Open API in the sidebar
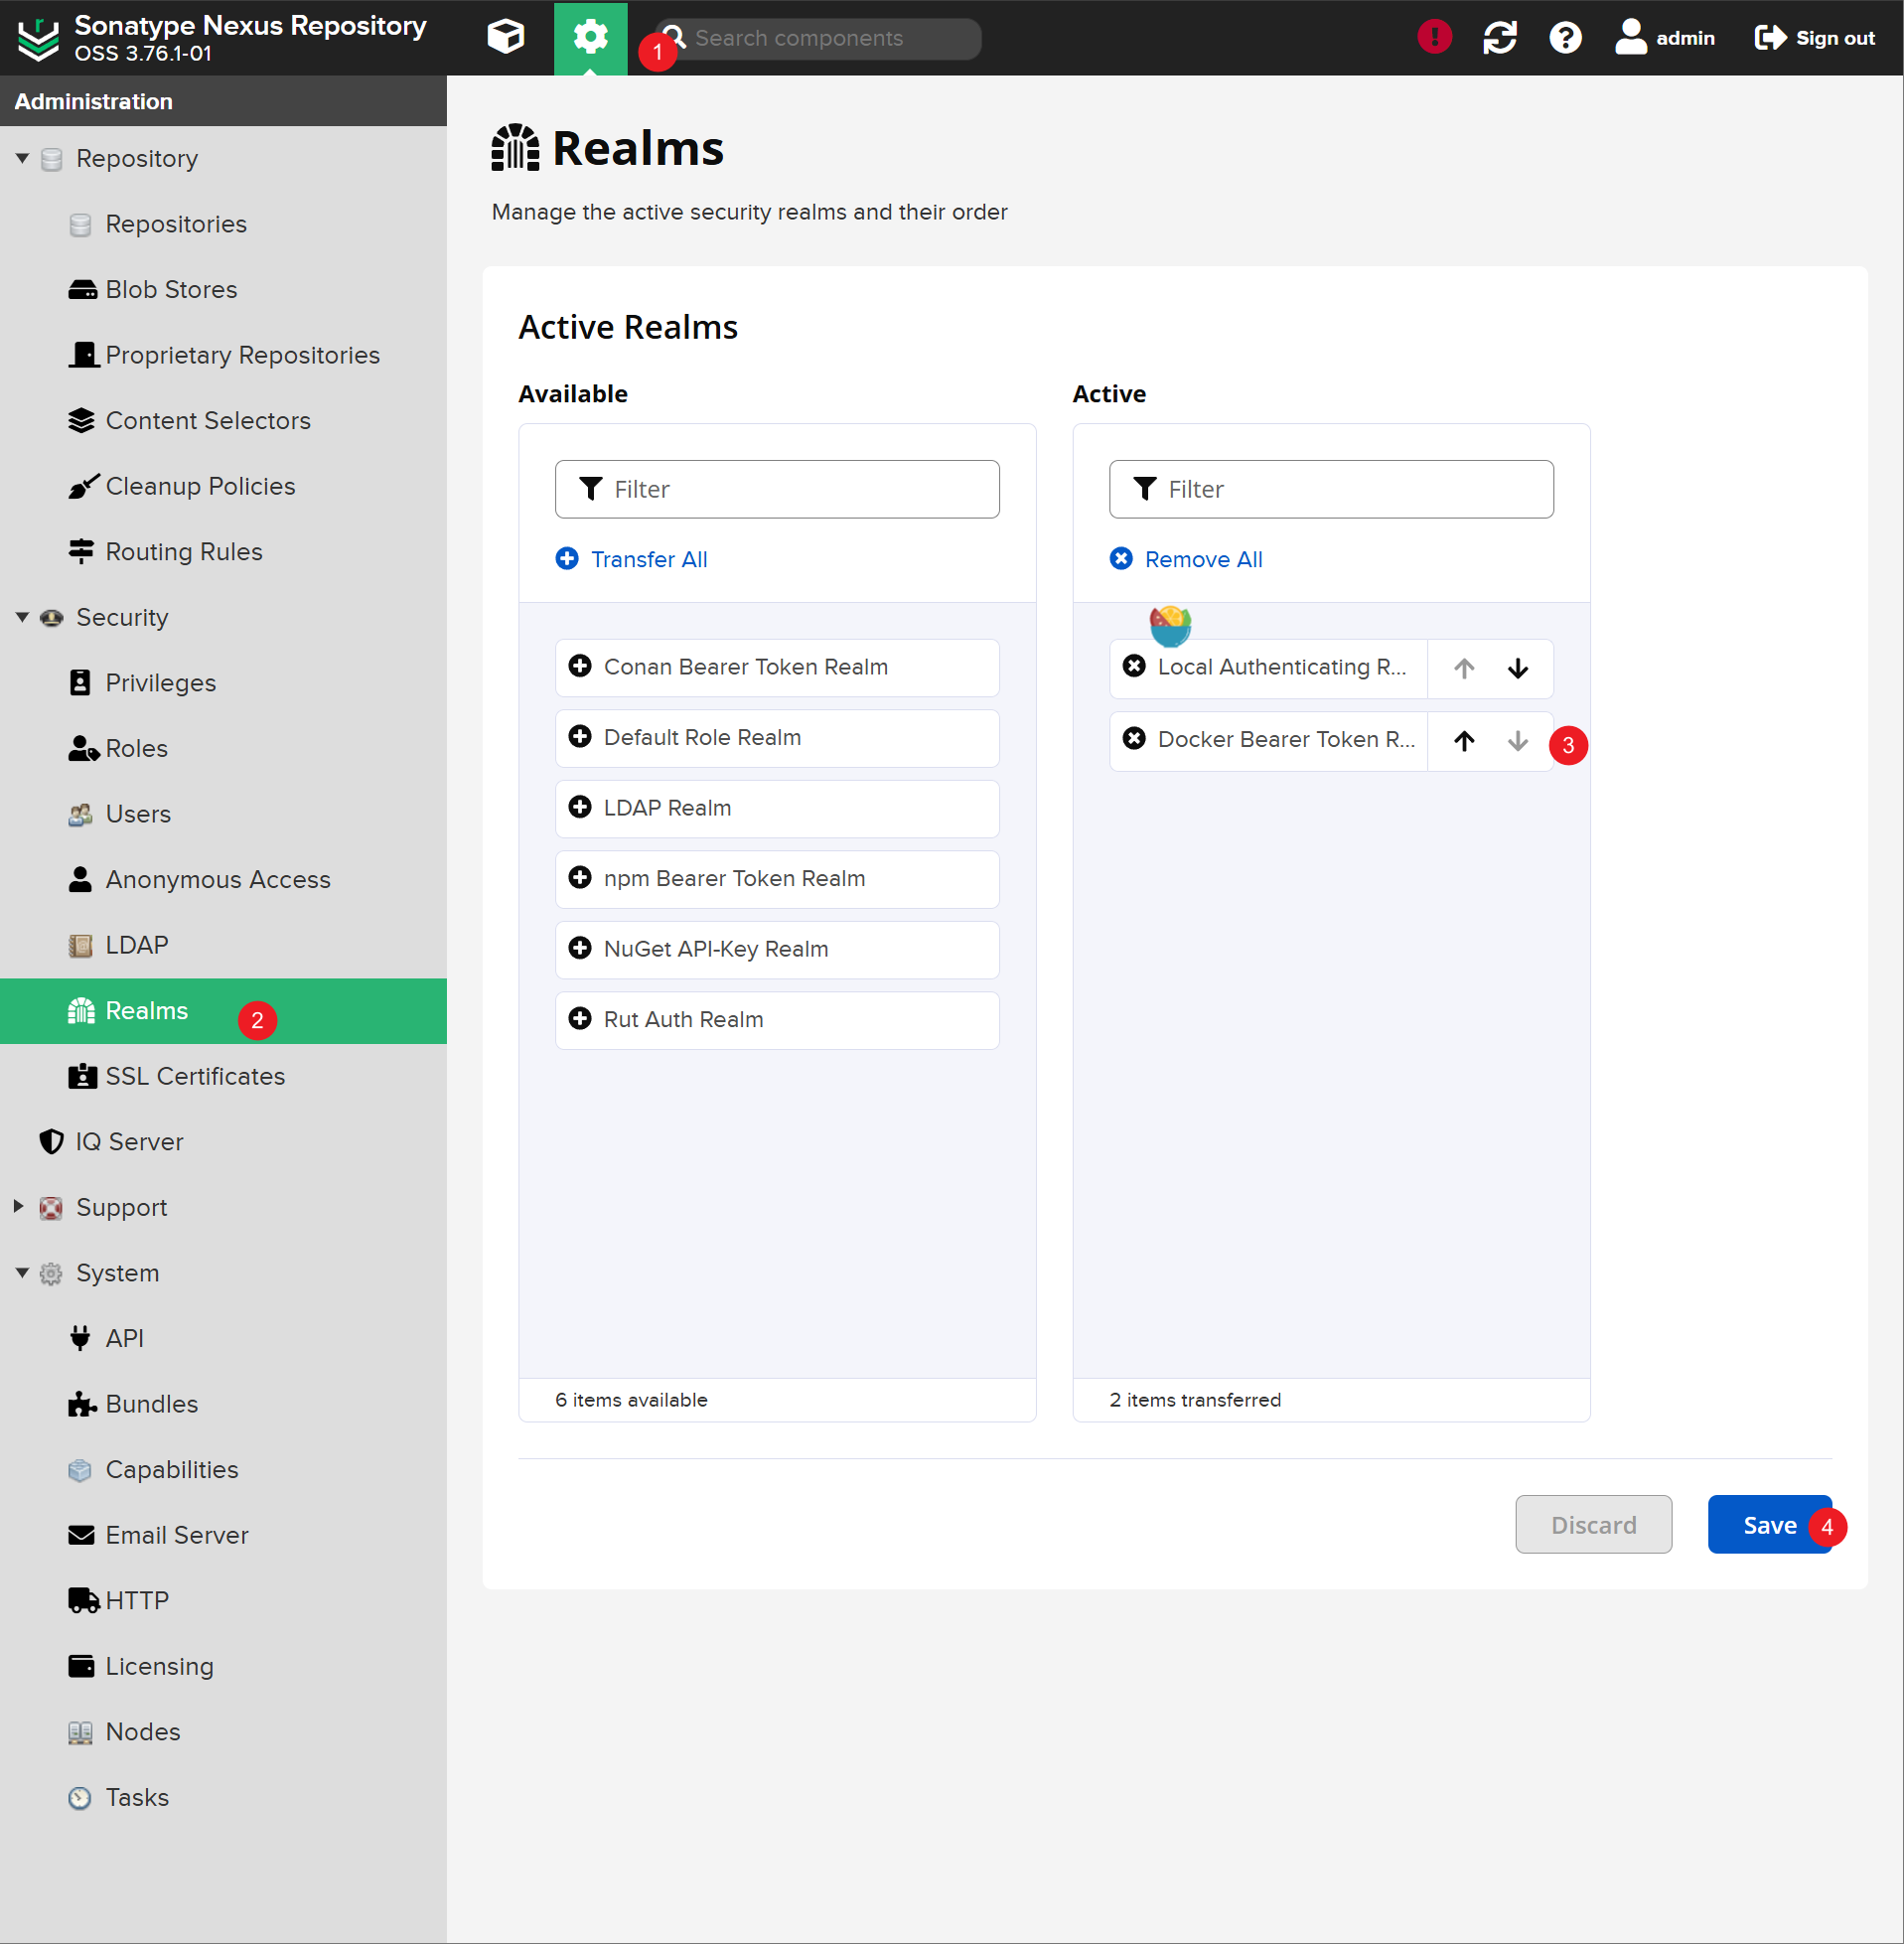Image resolution: width=1904 pixels, height=1944 pixels. [223, 1338]
